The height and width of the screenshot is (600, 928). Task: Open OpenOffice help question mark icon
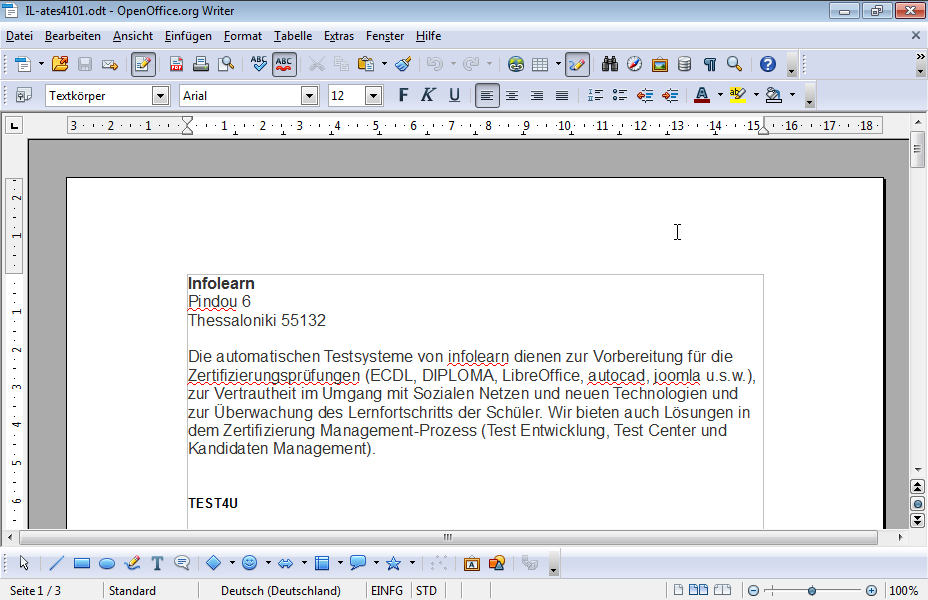tap(768, 64)
